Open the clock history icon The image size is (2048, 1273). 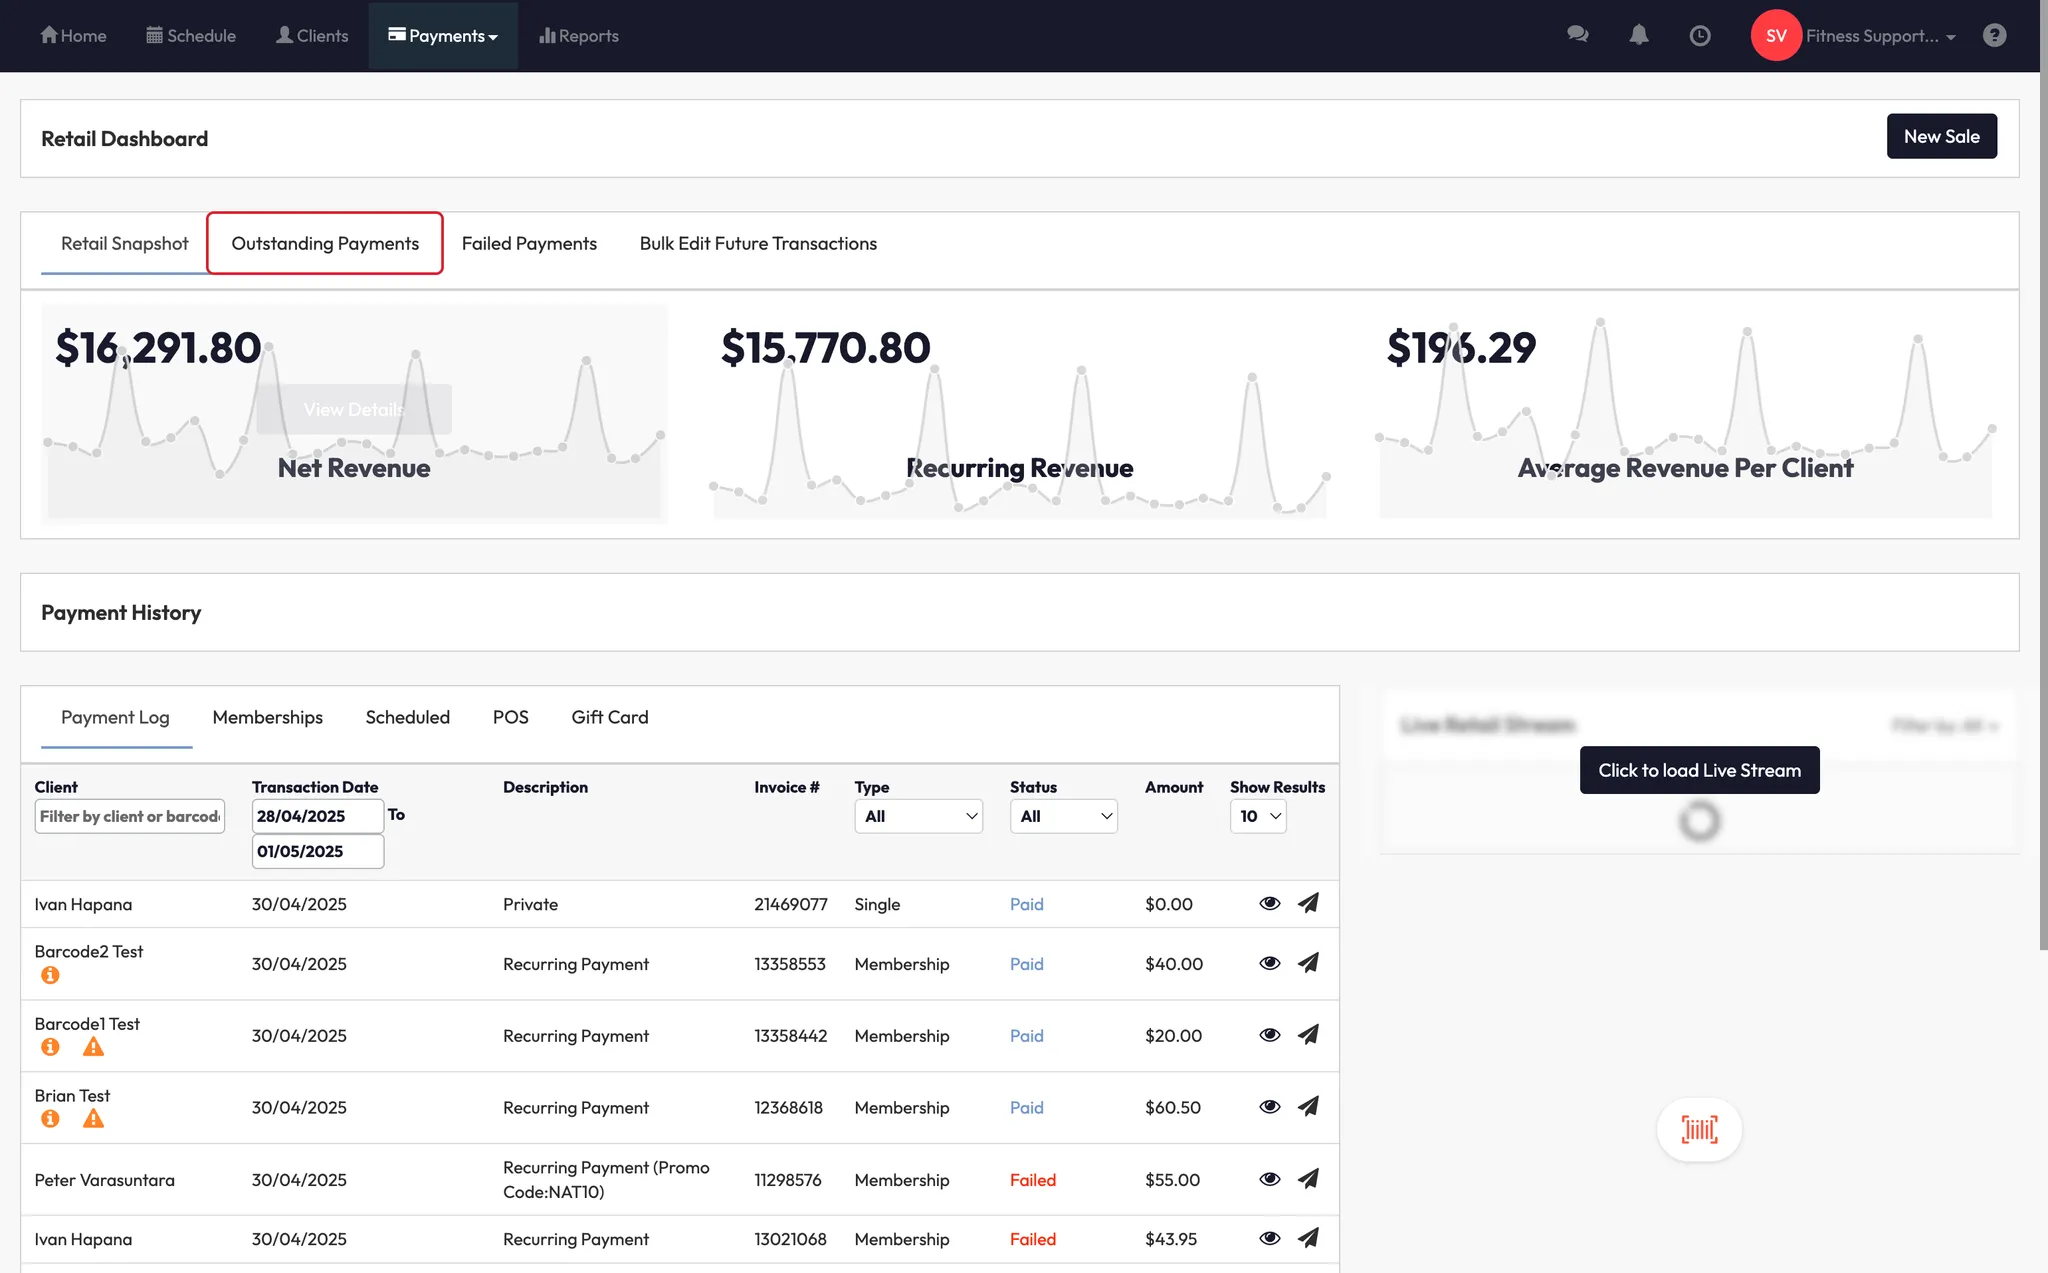pyautogui.click(x=1699, y=35)
